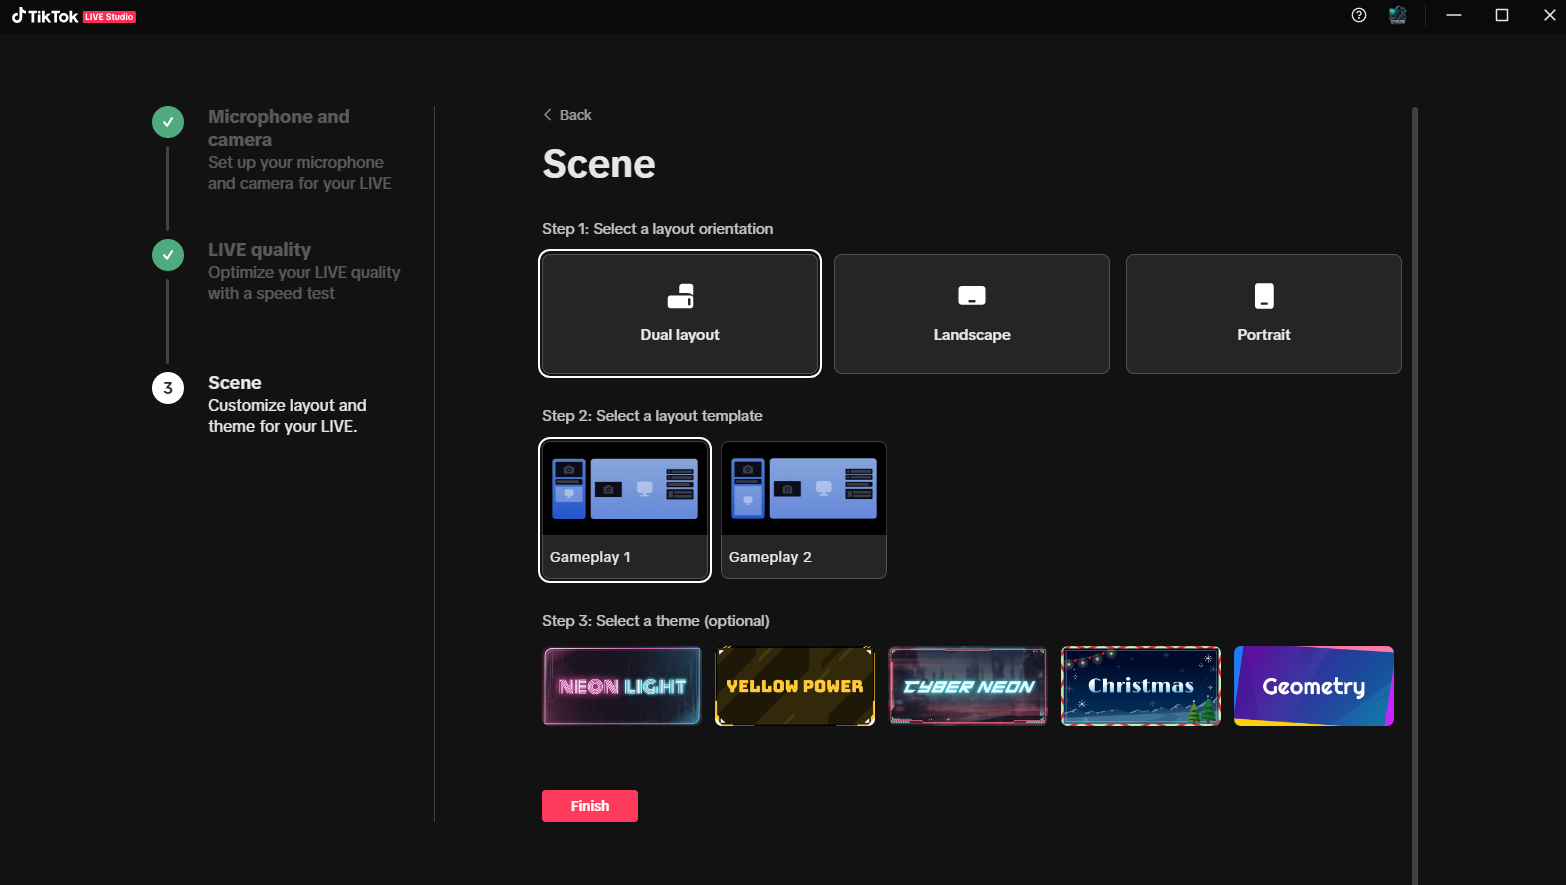The width and height of the screenshot is (1566, 885).
Task: Apply the Geometry theme
Action: [1314, 686]
